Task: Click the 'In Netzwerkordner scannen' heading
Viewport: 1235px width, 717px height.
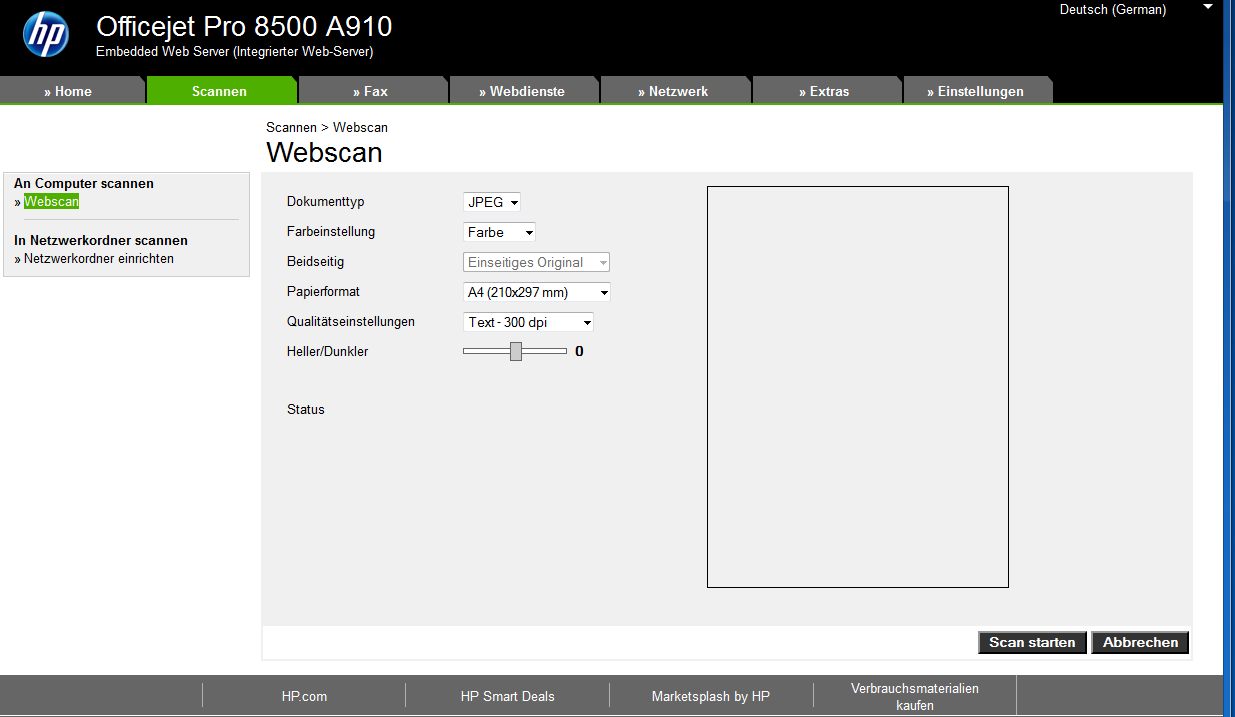Action: (101, 241)
